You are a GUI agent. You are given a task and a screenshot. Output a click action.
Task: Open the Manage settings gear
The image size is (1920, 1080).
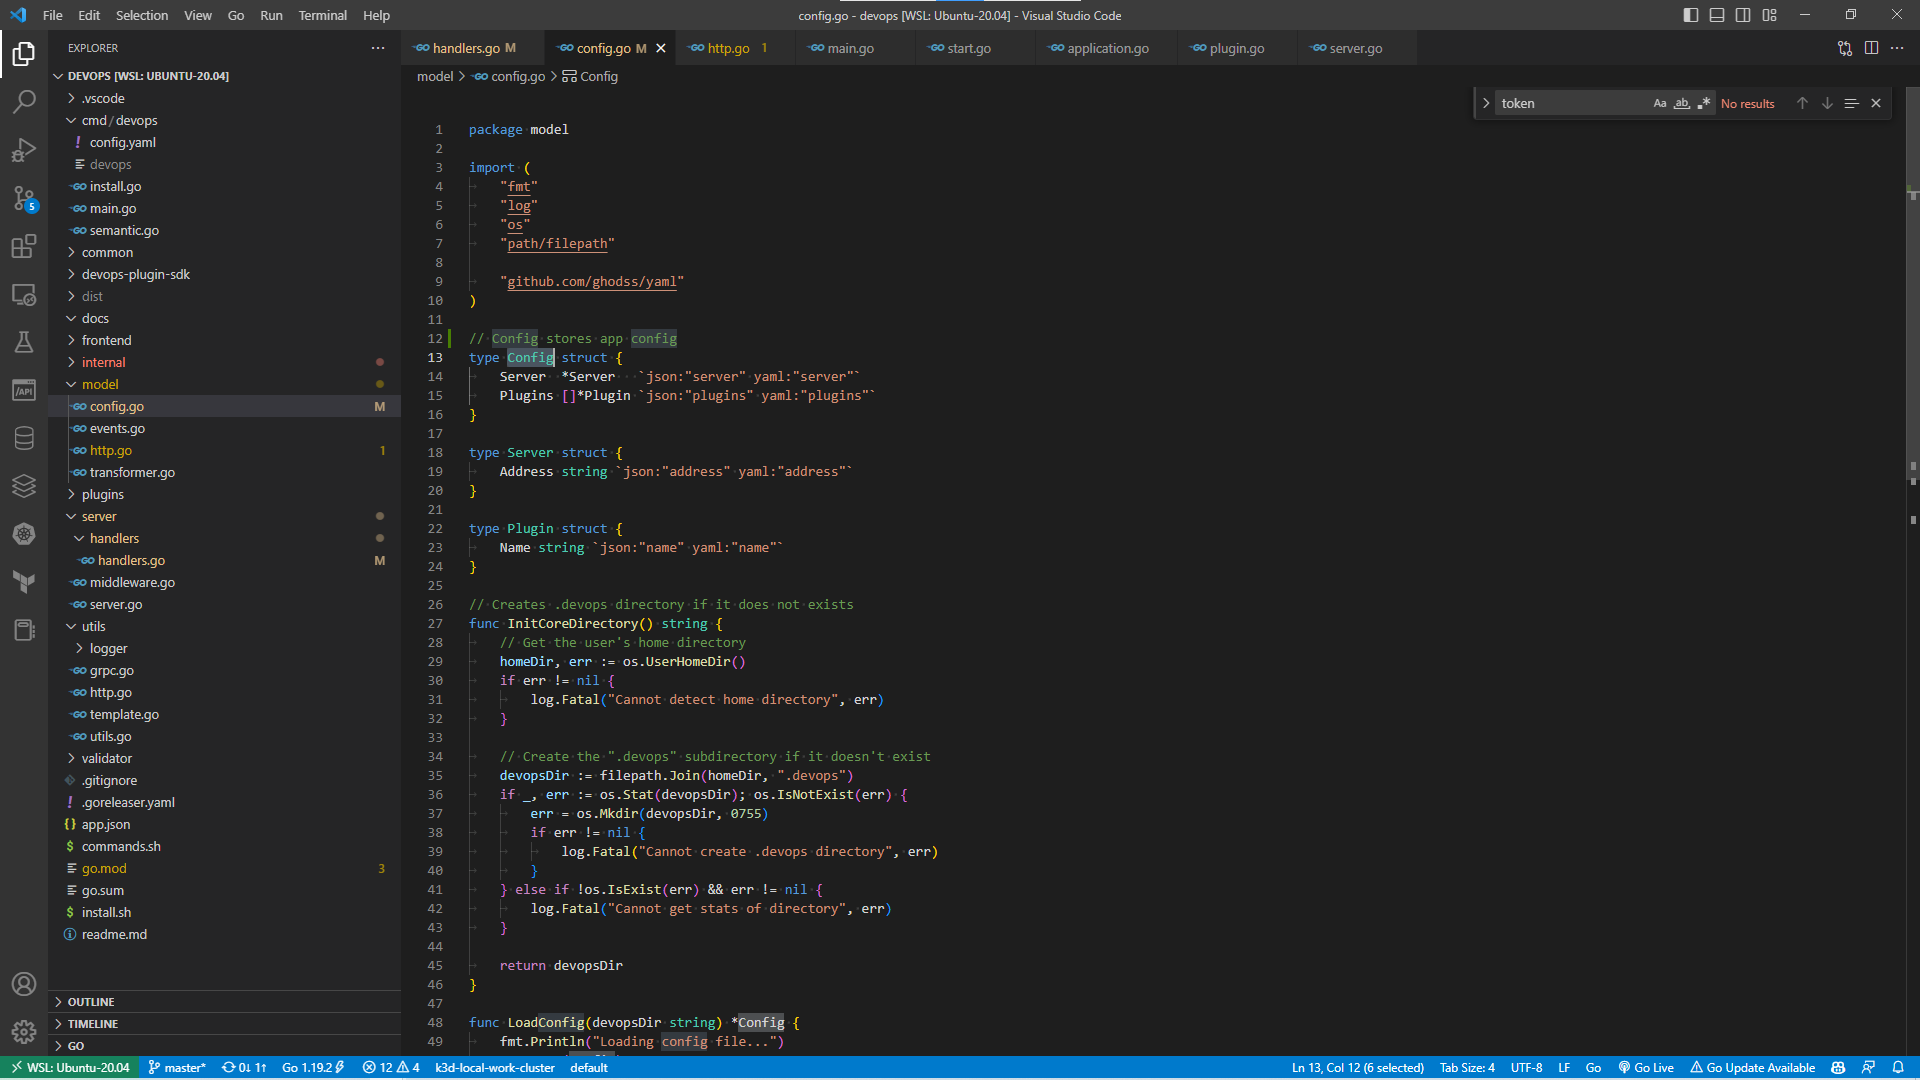(x=25, y=1032)
